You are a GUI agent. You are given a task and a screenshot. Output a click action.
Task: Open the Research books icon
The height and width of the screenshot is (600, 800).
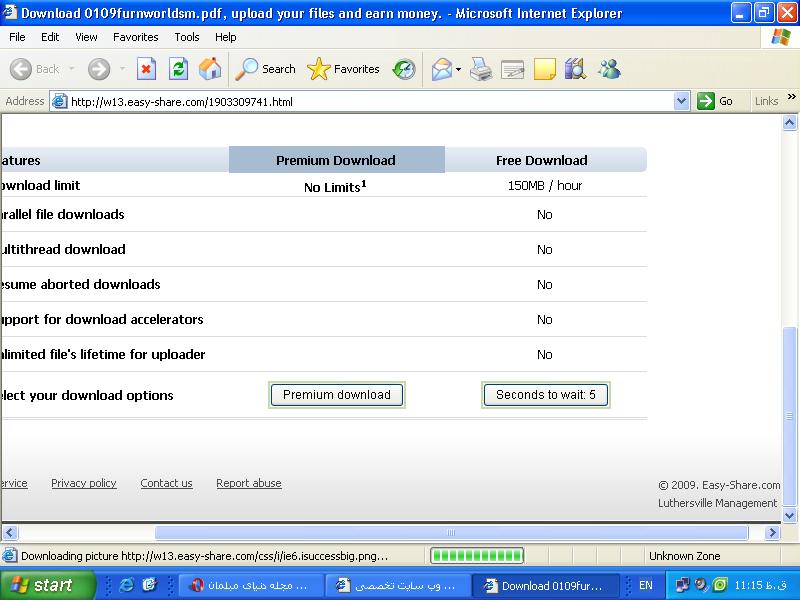coord(576,69)
